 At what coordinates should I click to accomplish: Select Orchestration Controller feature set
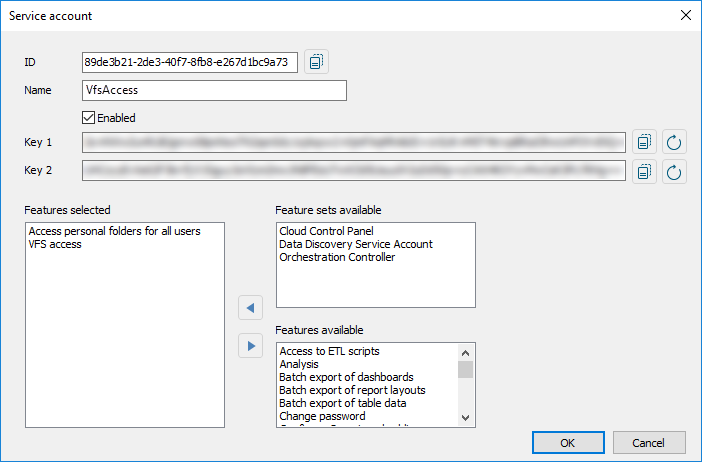pyautogui.click(x=337, y=257)
